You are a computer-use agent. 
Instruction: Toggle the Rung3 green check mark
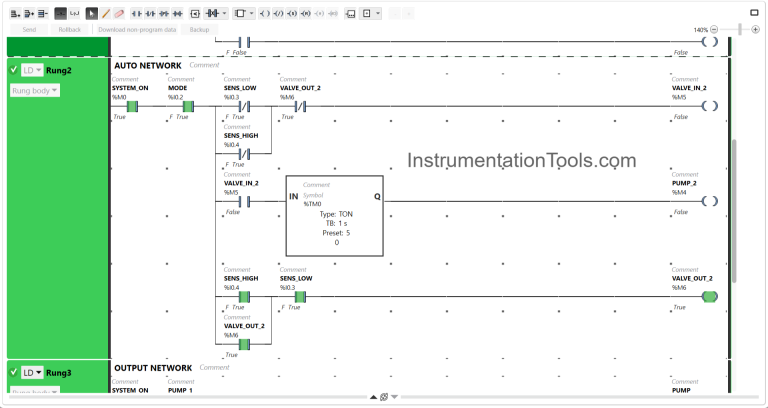click(14, 372)
